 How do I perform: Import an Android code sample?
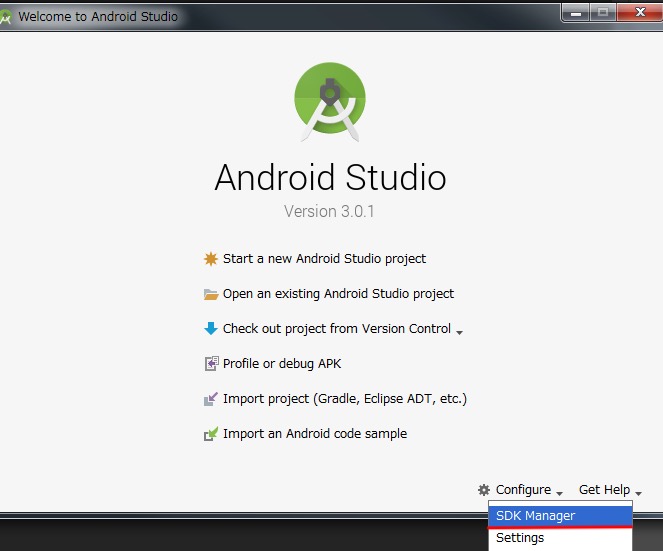pos(315,434)
